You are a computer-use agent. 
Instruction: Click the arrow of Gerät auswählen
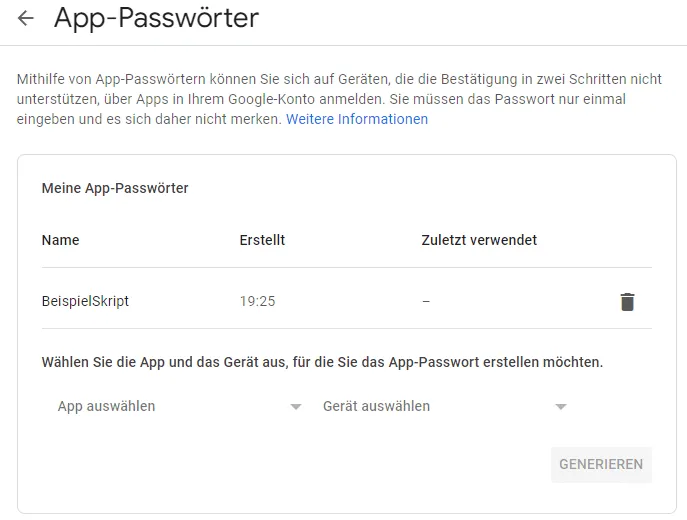(561, 407)
